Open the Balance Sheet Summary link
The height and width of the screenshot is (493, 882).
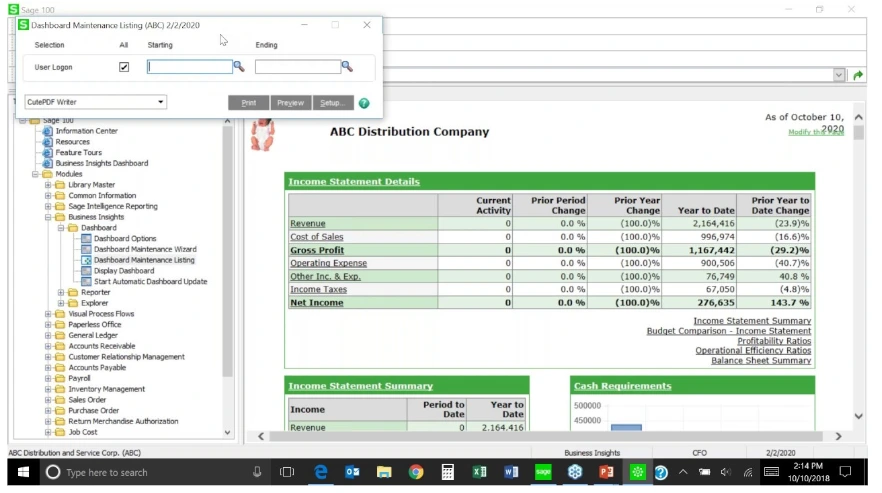point(761,360)
